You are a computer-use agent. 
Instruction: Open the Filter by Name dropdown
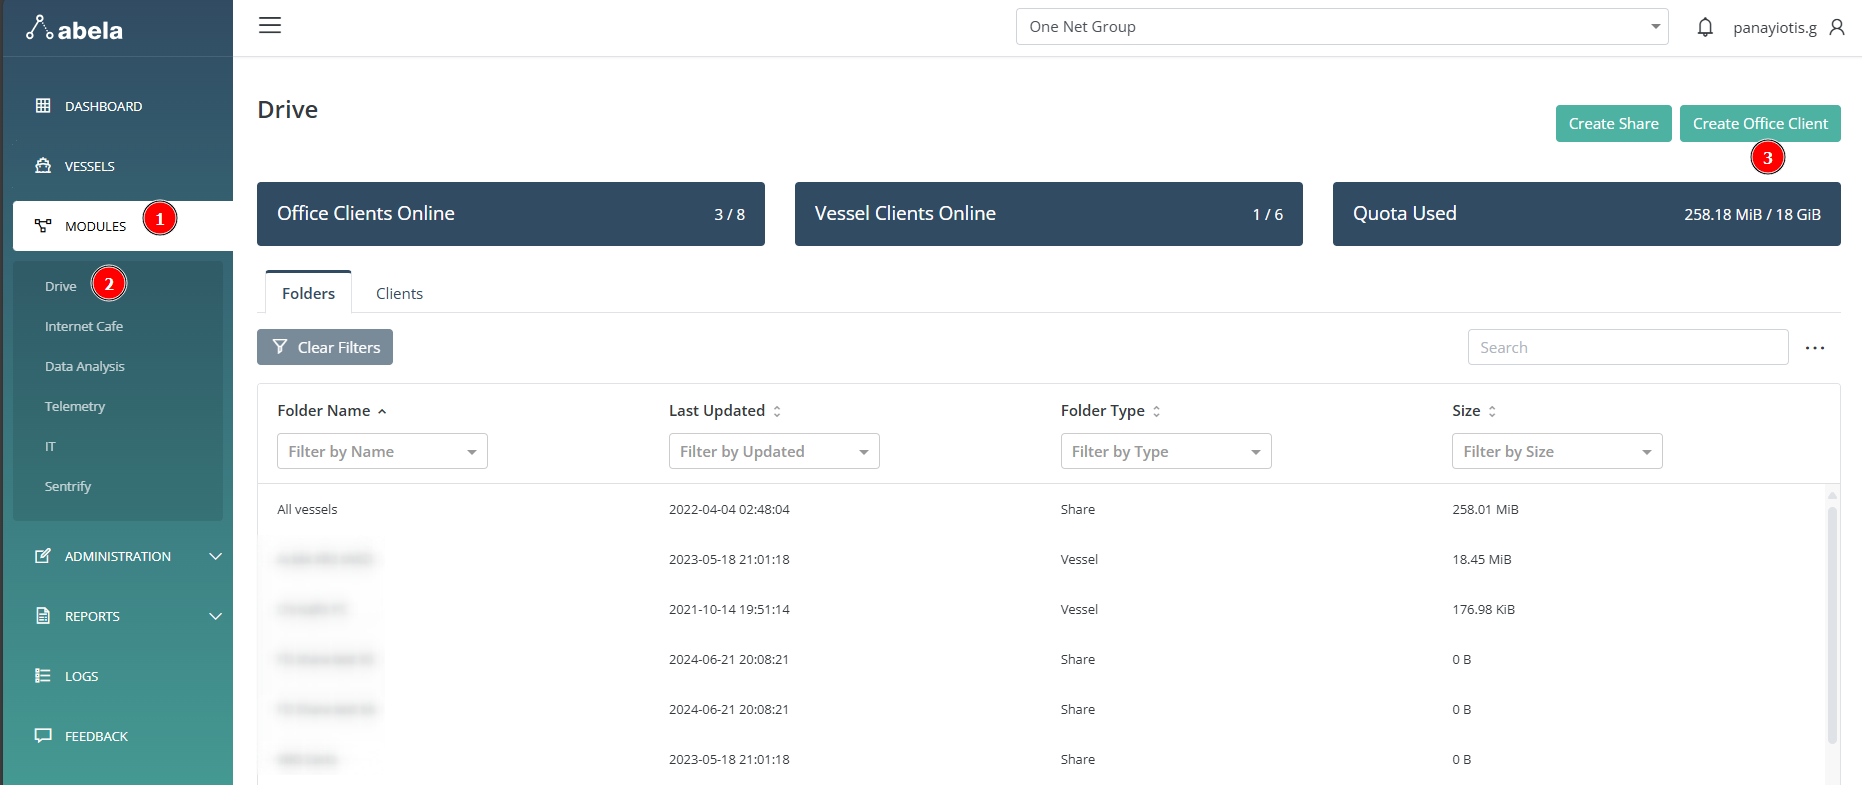(382, 451)
